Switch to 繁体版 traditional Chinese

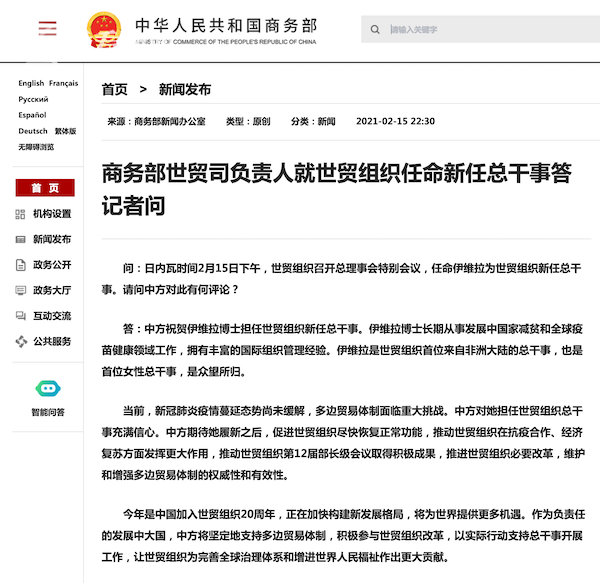(x=66, y=131)
